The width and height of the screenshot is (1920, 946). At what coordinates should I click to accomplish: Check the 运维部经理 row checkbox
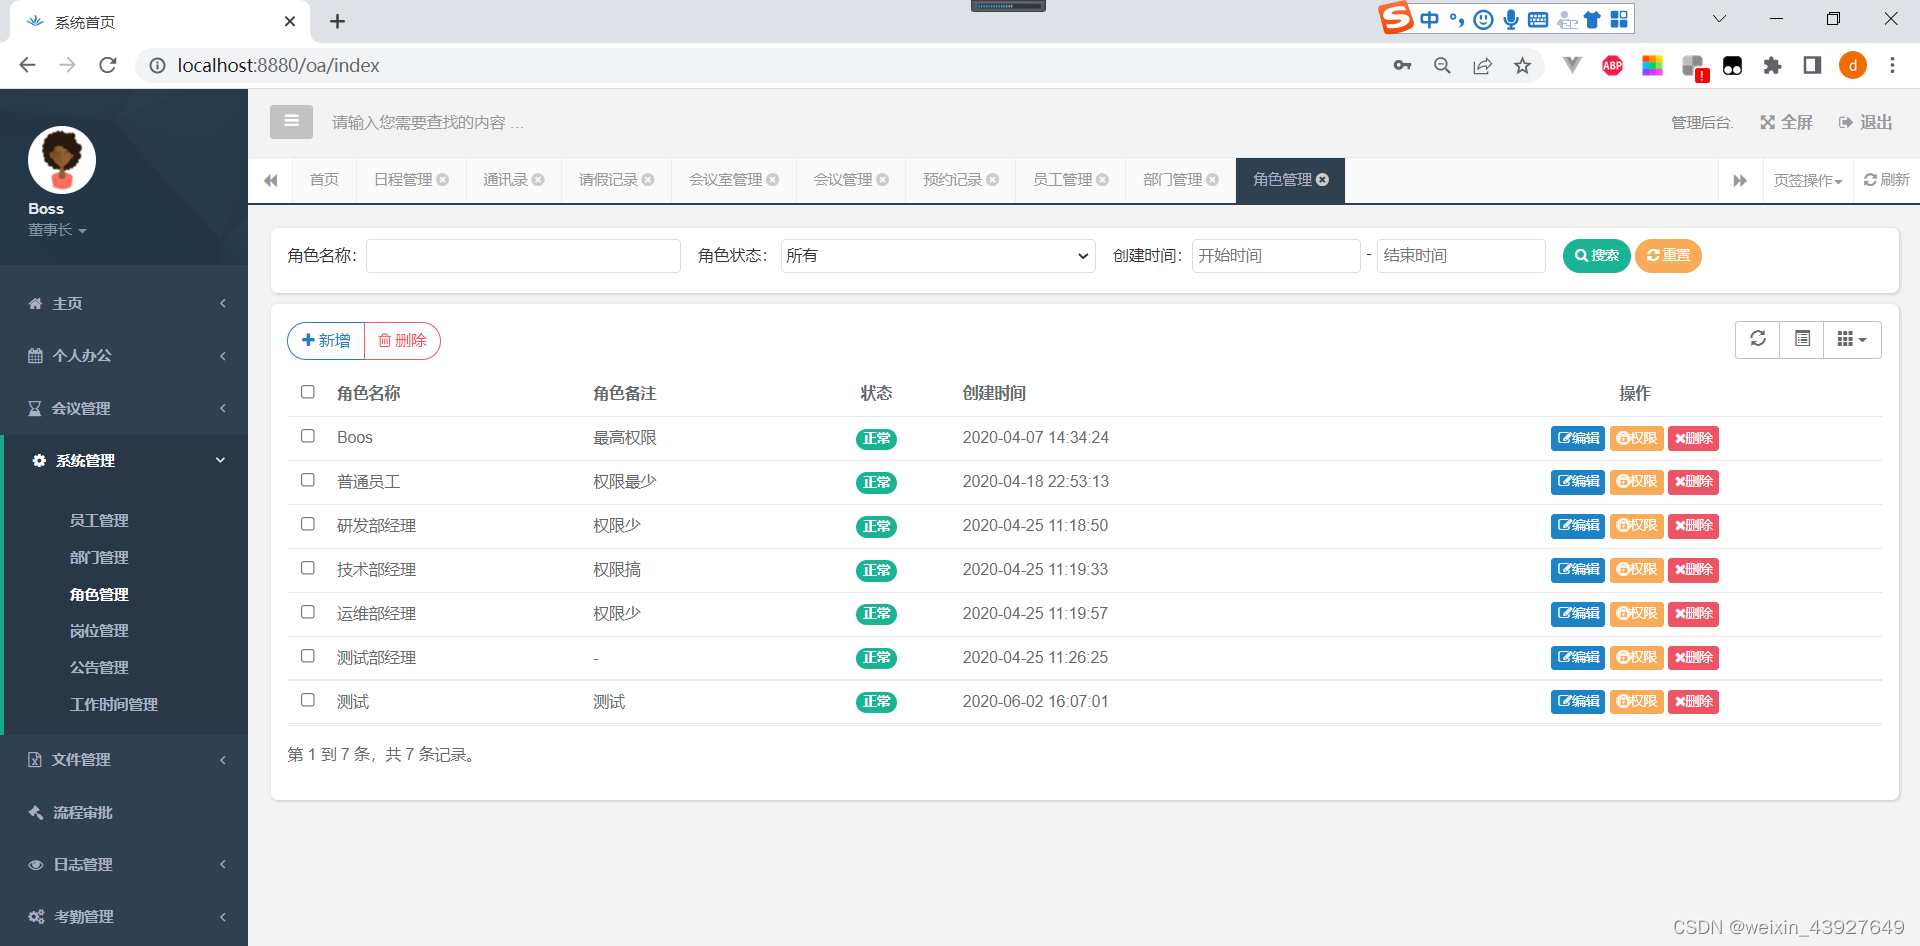[308, 612]
